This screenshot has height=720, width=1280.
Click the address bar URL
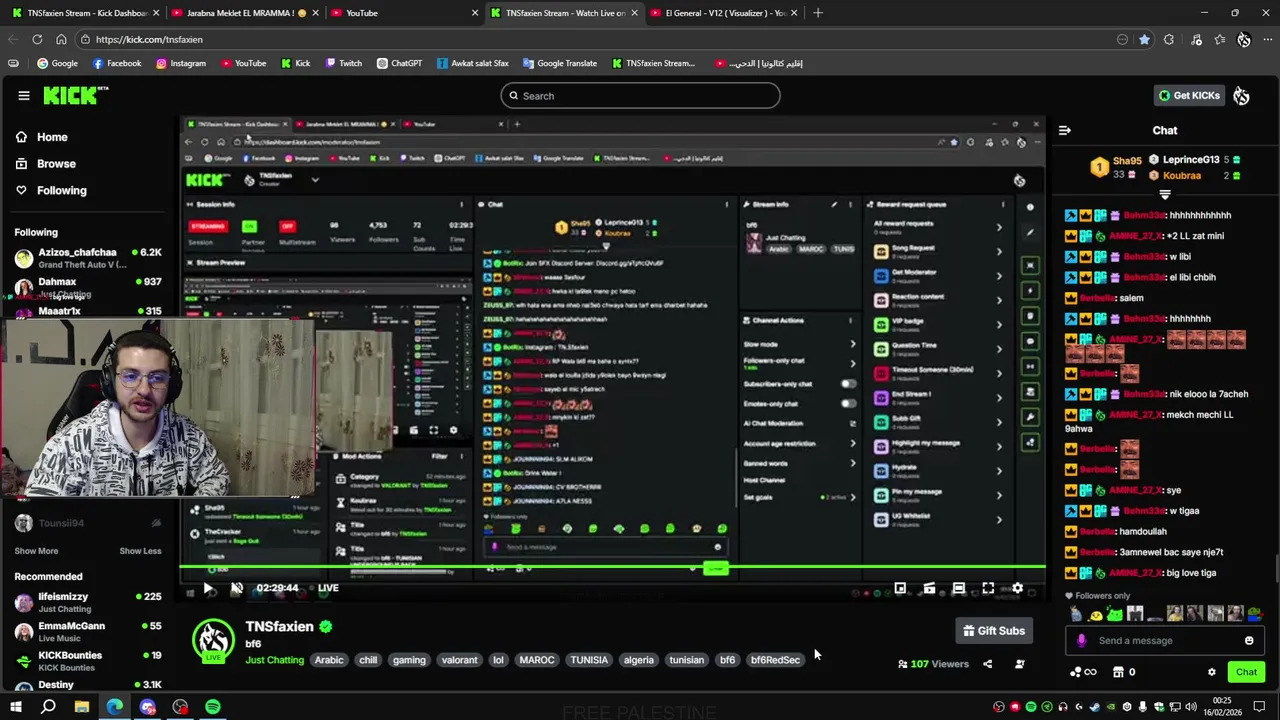coord(149,39)
